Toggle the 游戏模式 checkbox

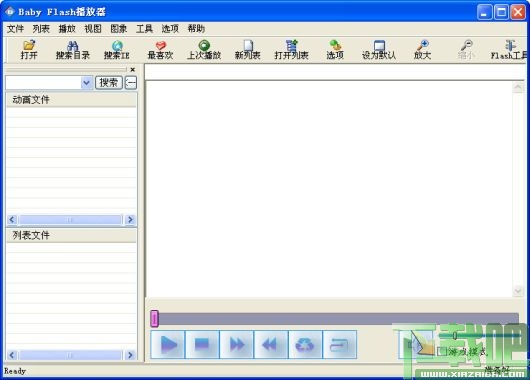[x=441, y=352]
